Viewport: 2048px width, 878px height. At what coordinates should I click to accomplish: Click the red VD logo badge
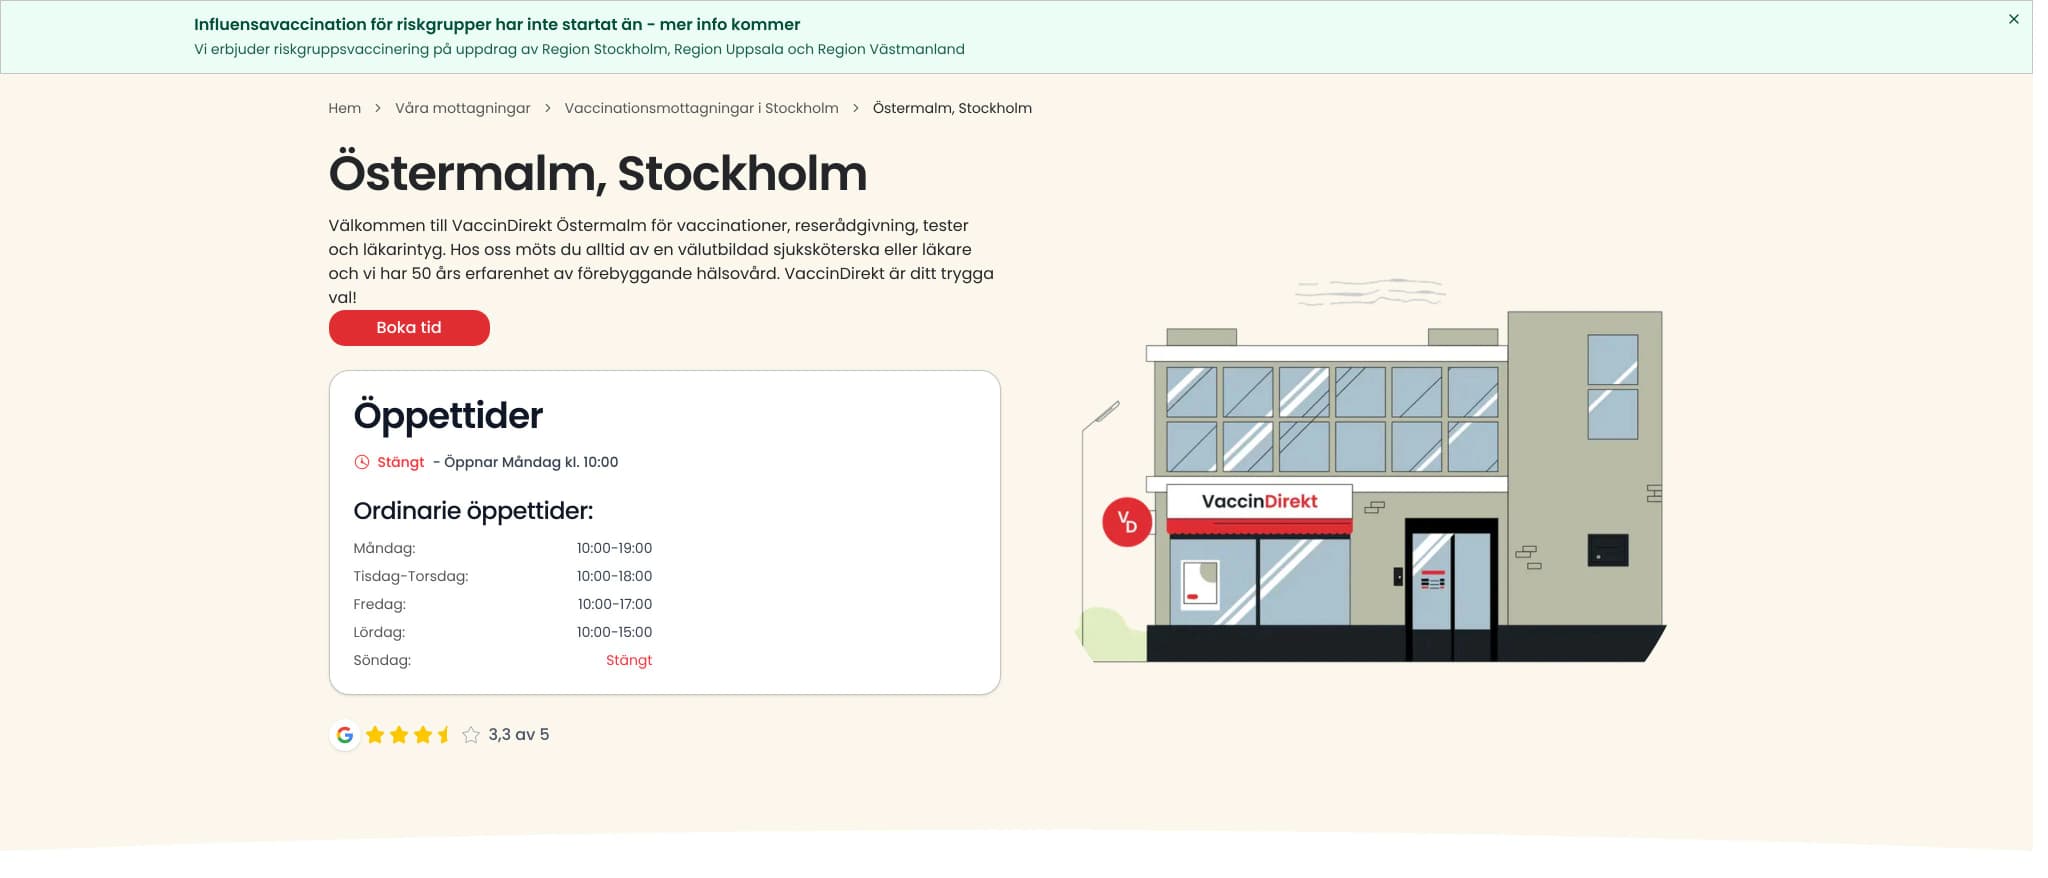[x=1127, y=521]
